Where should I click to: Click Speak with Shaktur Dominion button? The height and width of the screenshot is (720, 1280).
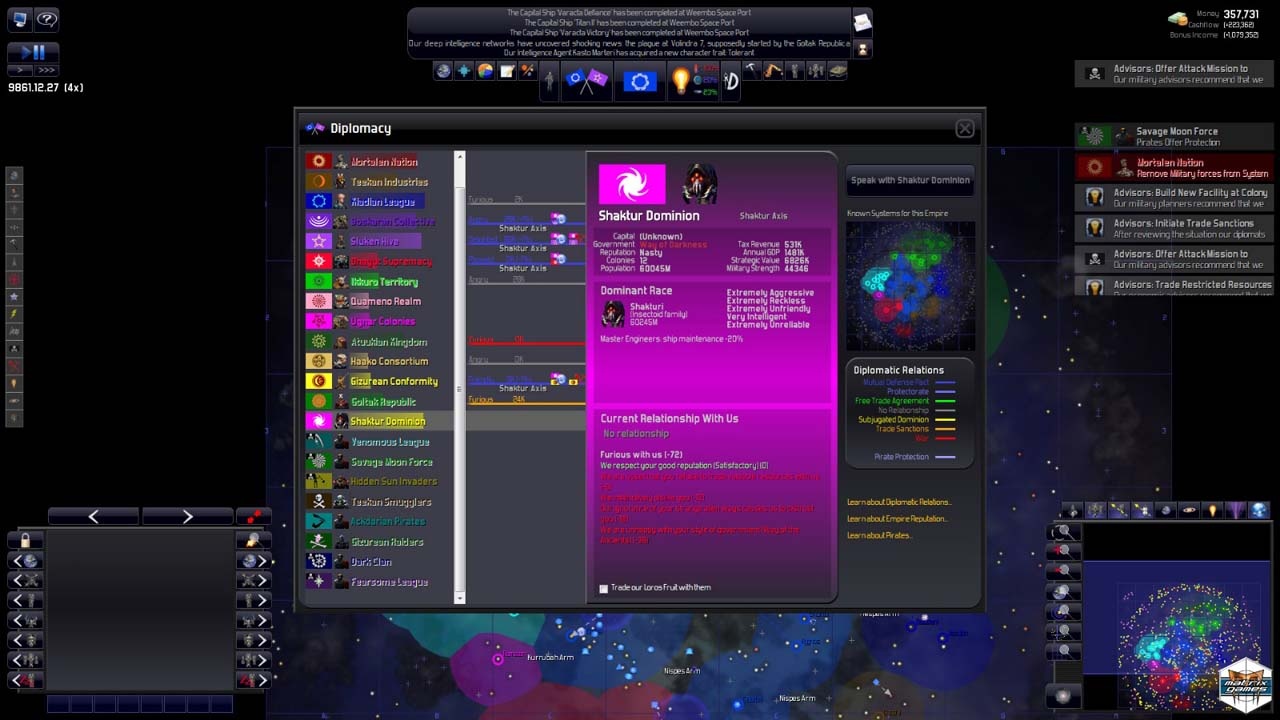(909, 181)
